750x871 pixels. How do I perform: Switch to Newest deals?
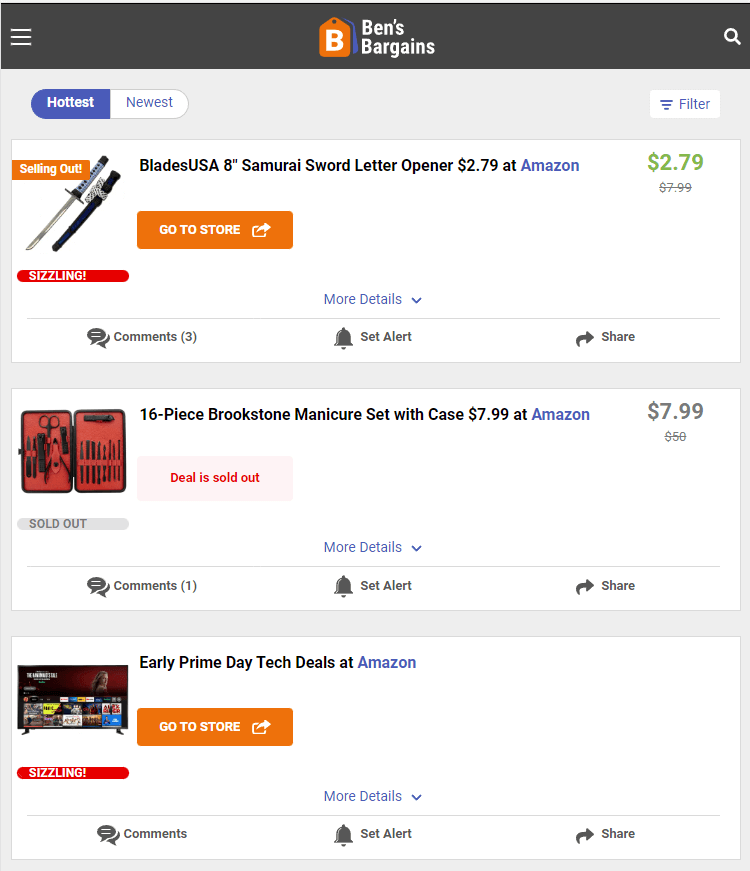149,103
